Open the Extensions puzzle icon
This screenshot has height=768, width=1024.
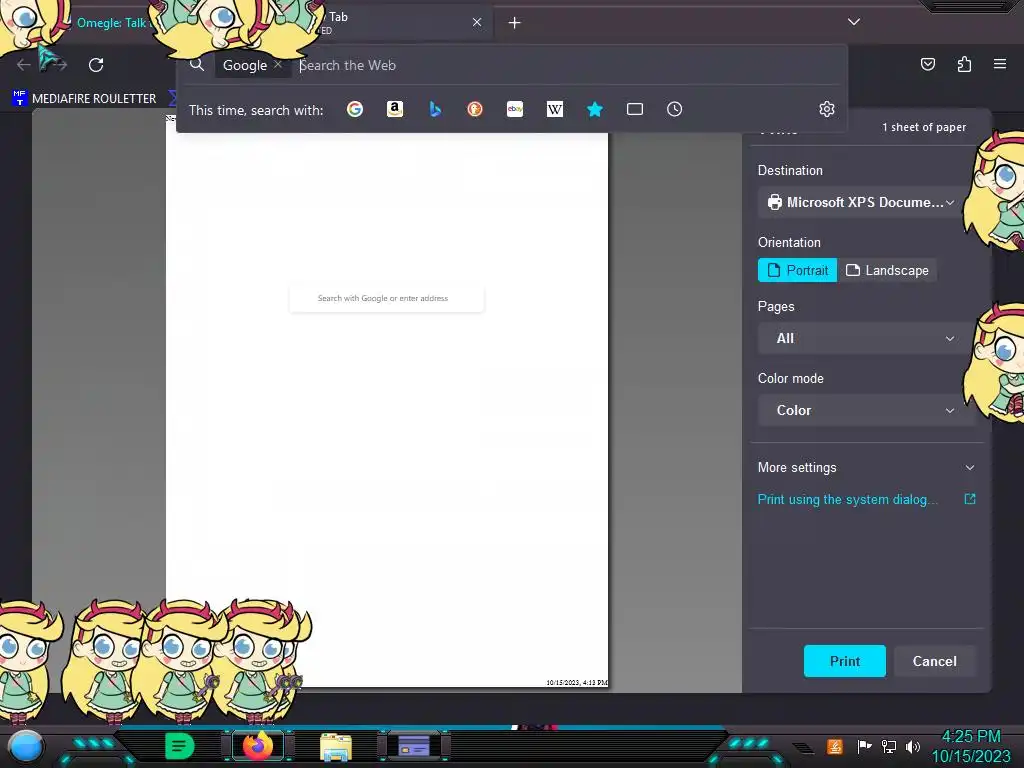tap(964, 64)
